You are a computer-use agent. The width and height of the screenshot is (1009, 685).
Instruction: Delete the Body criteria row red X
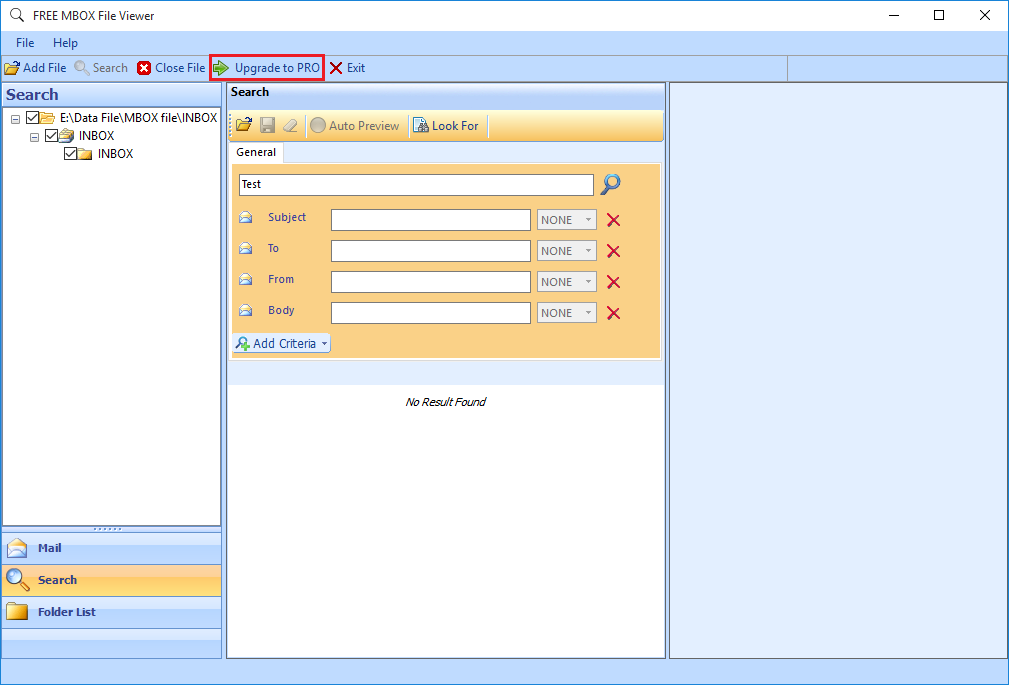coord(613,313)
